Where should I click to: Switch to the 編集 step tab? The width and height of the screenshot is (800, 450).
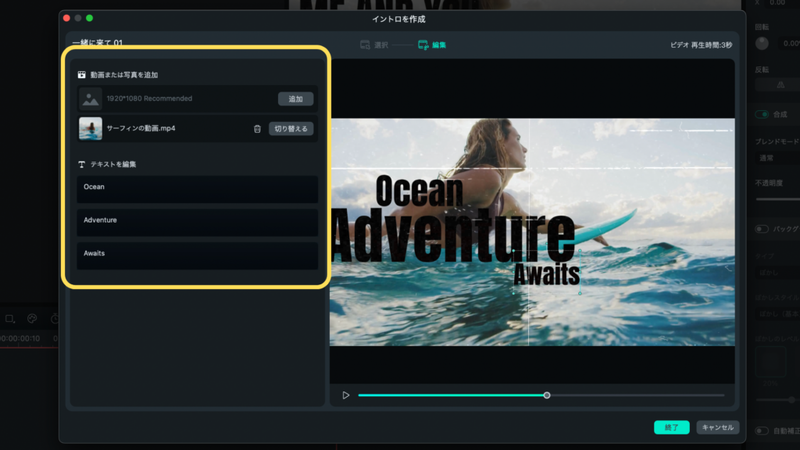(432, 45)
